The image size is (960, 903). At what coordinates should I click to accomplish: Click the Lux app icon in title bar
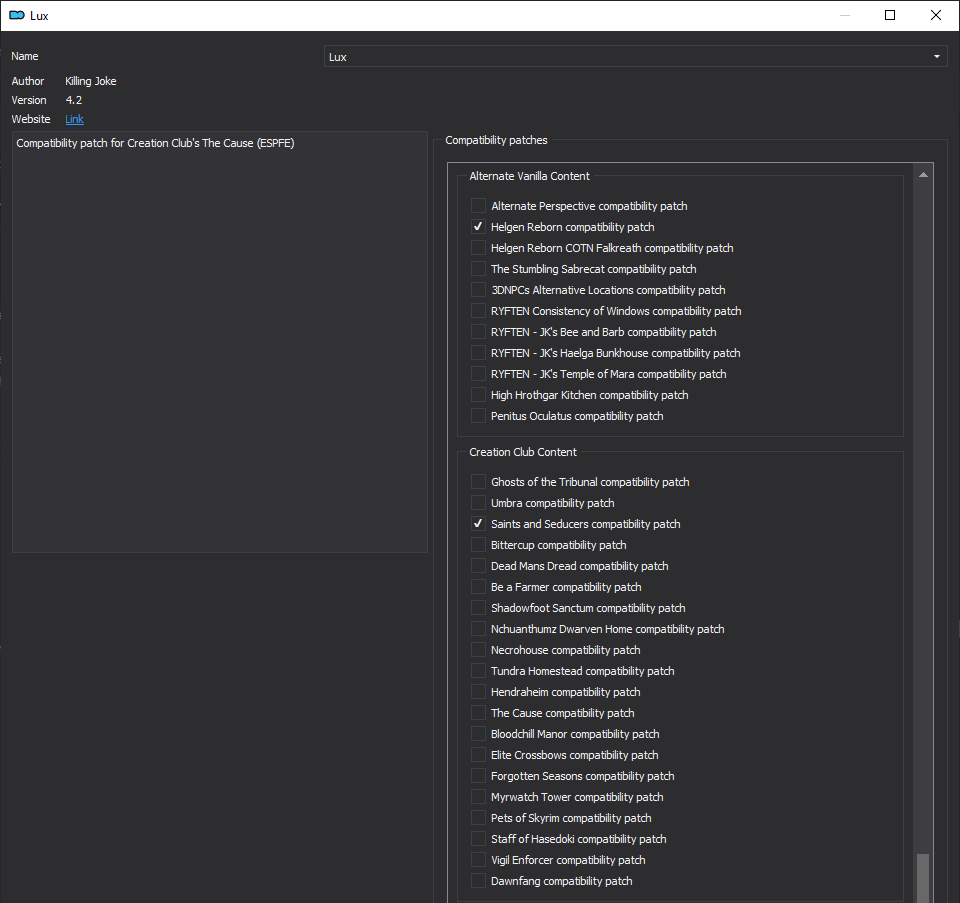(17, 15)
